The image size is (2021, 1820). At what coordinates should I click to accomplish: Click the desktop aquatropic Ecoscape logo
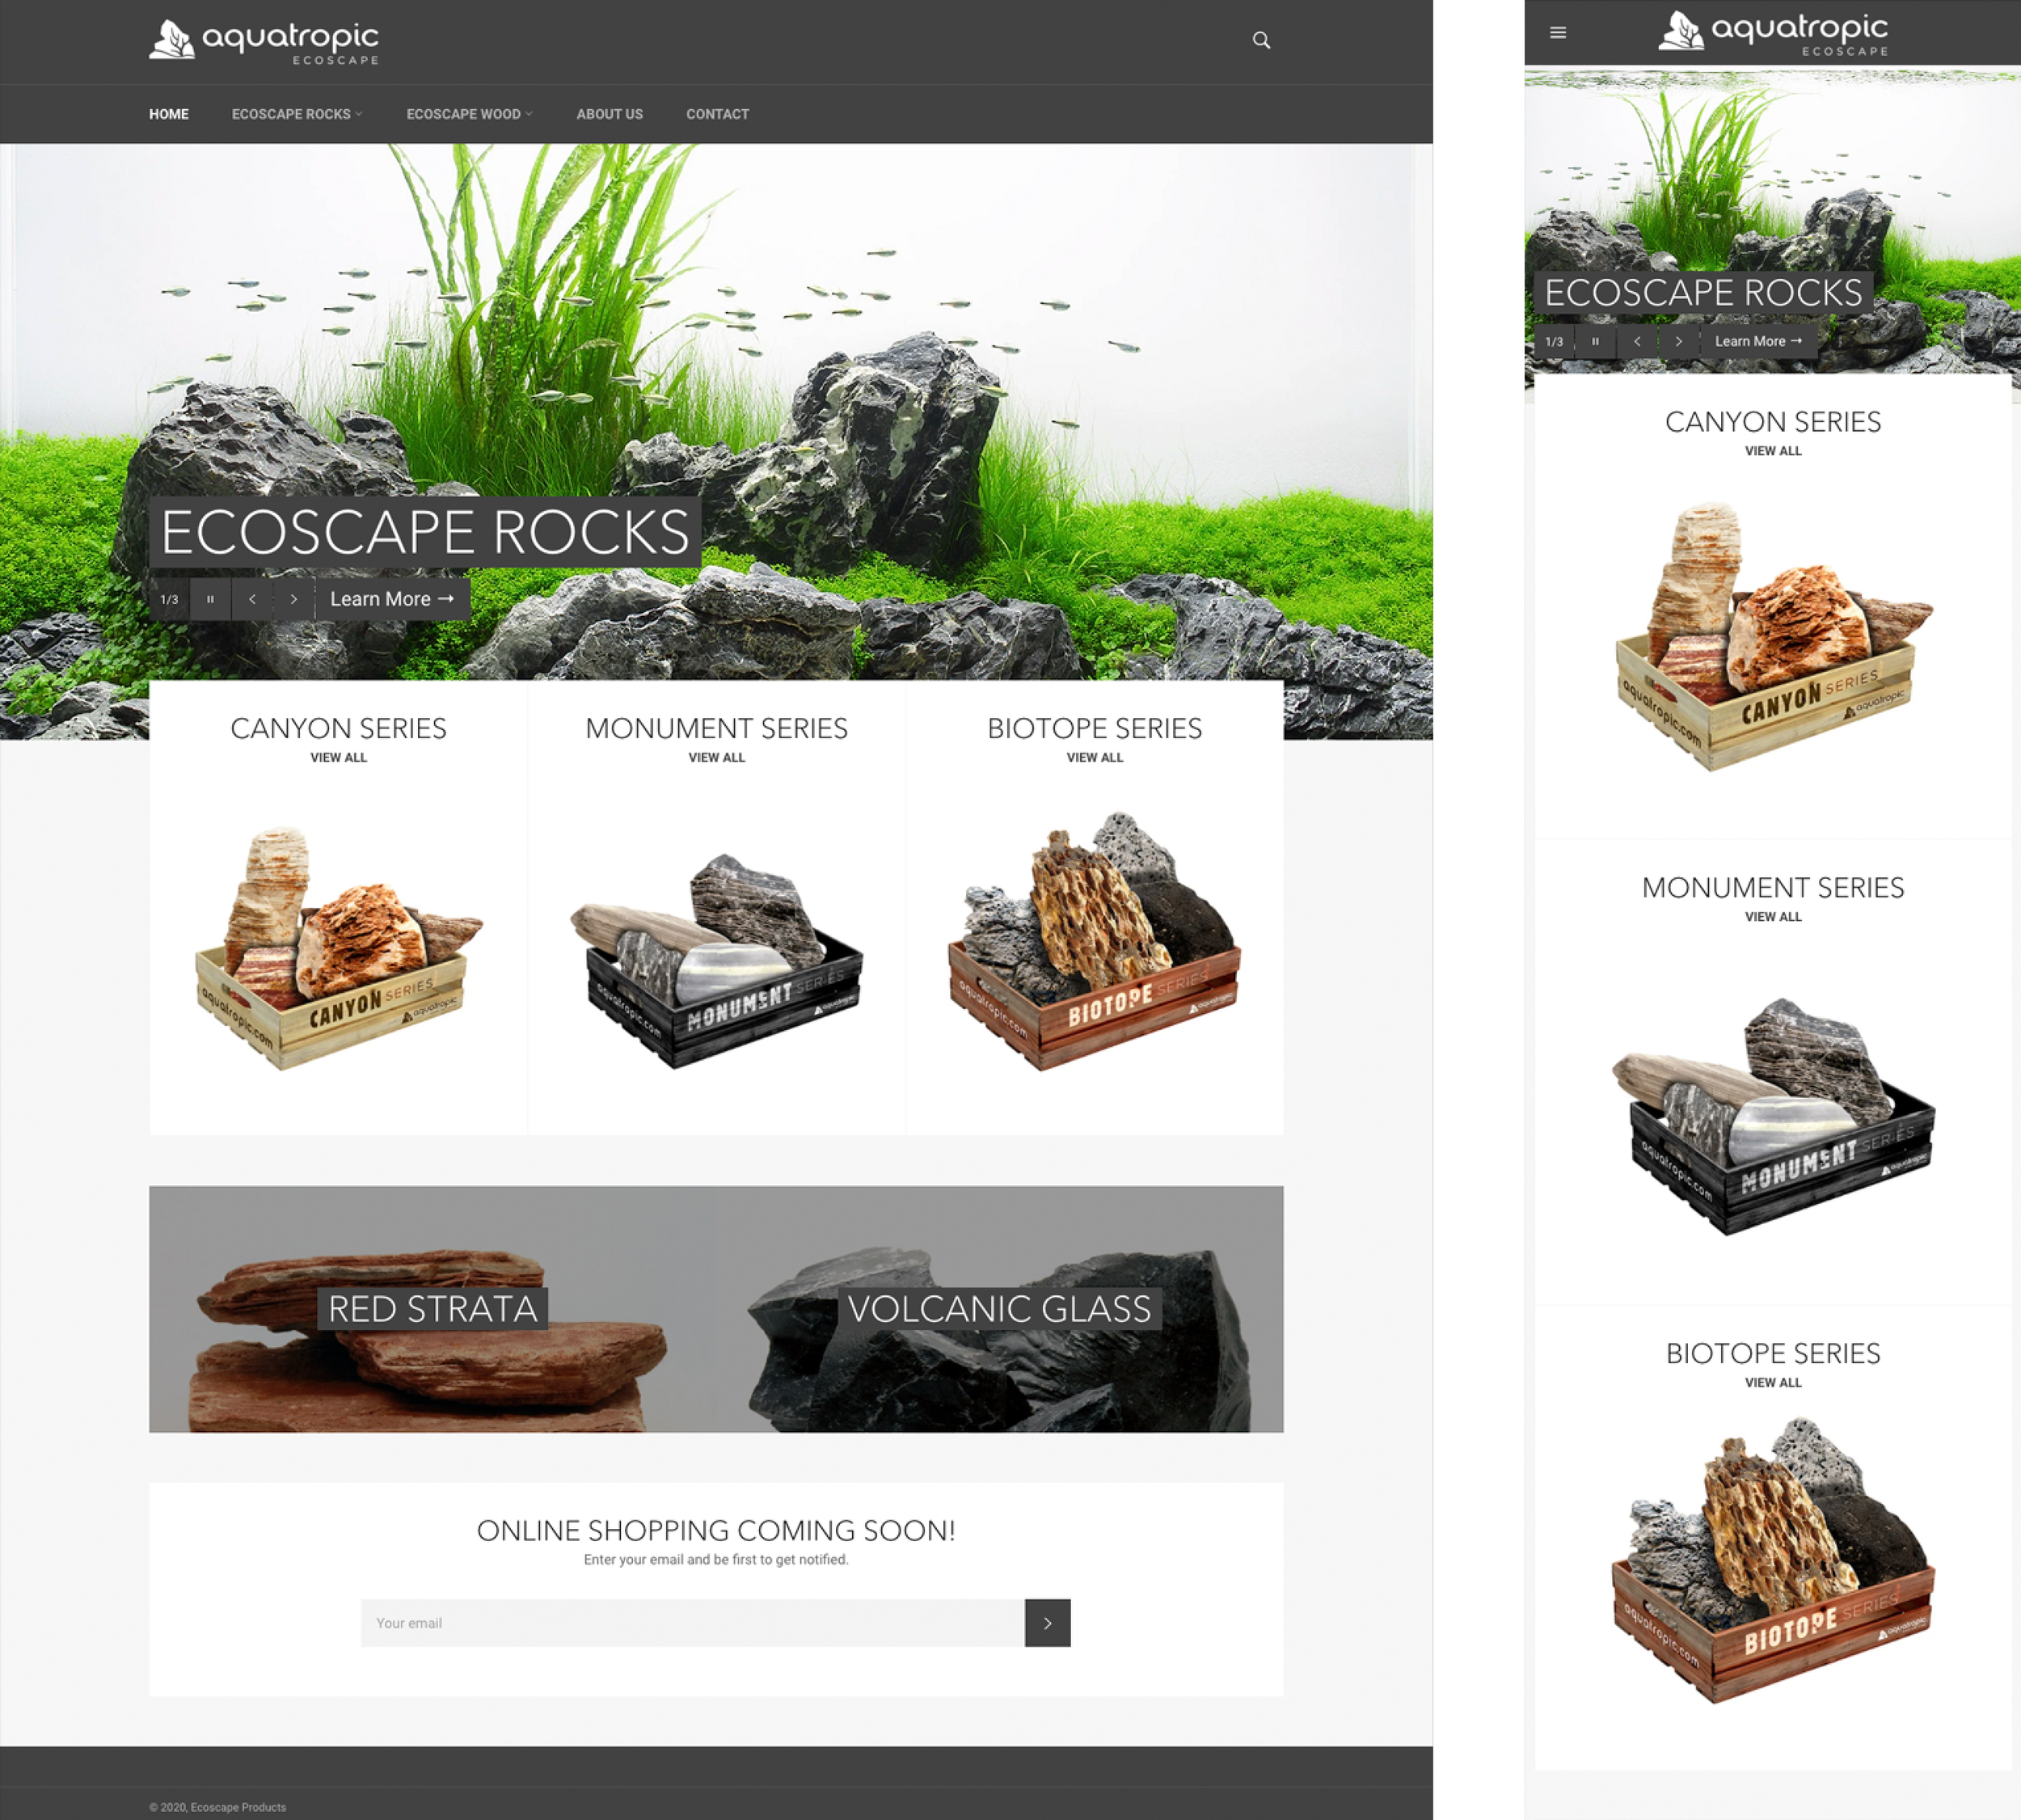[264, 41]
